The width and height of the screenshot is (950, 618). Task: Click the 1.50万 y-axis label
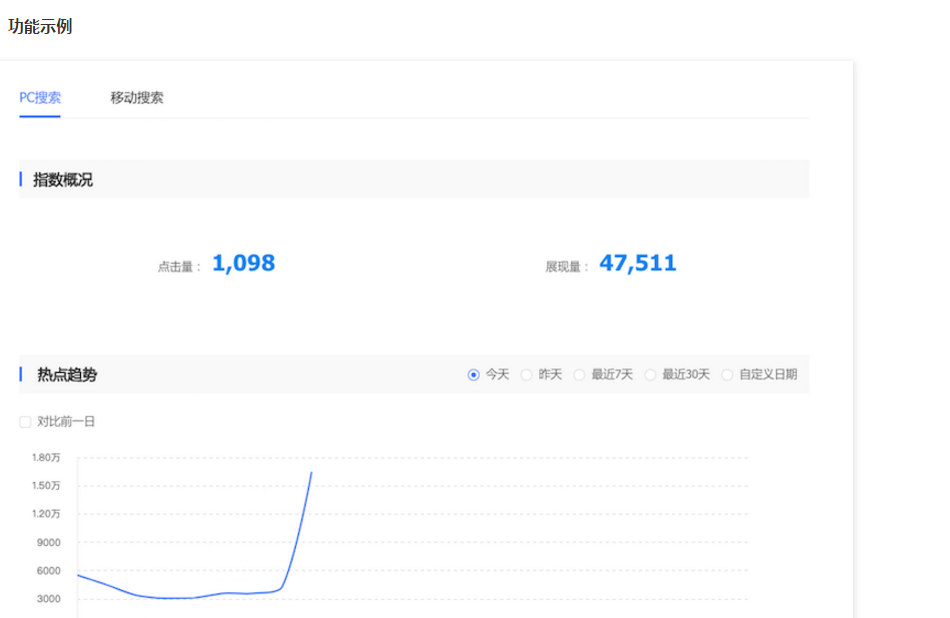pyautogui.click(x=47, y=486)
